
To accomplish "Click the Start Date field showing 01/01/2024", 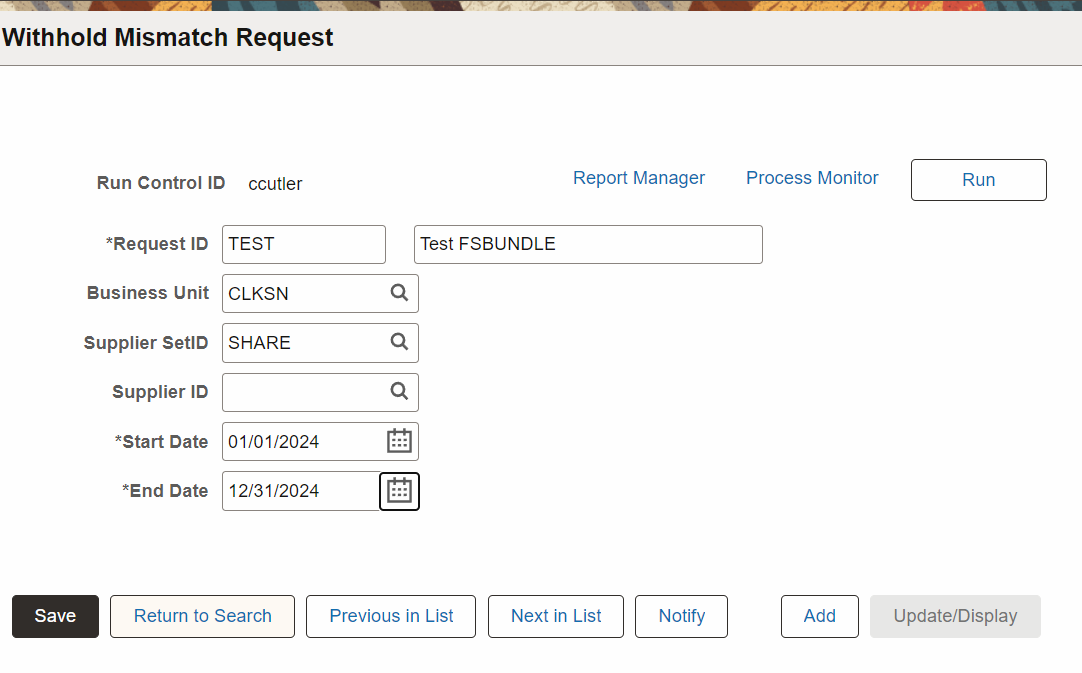I will [300, 441].
